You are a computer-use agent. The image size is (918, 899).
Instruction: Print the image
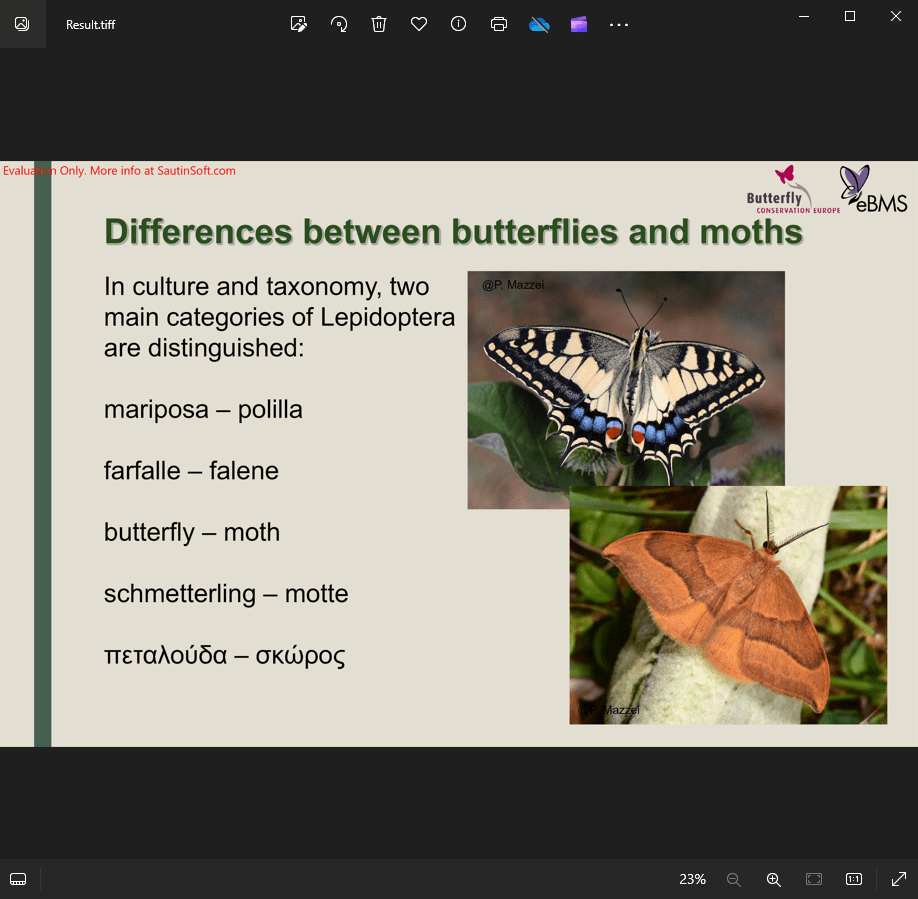(499, 24)
